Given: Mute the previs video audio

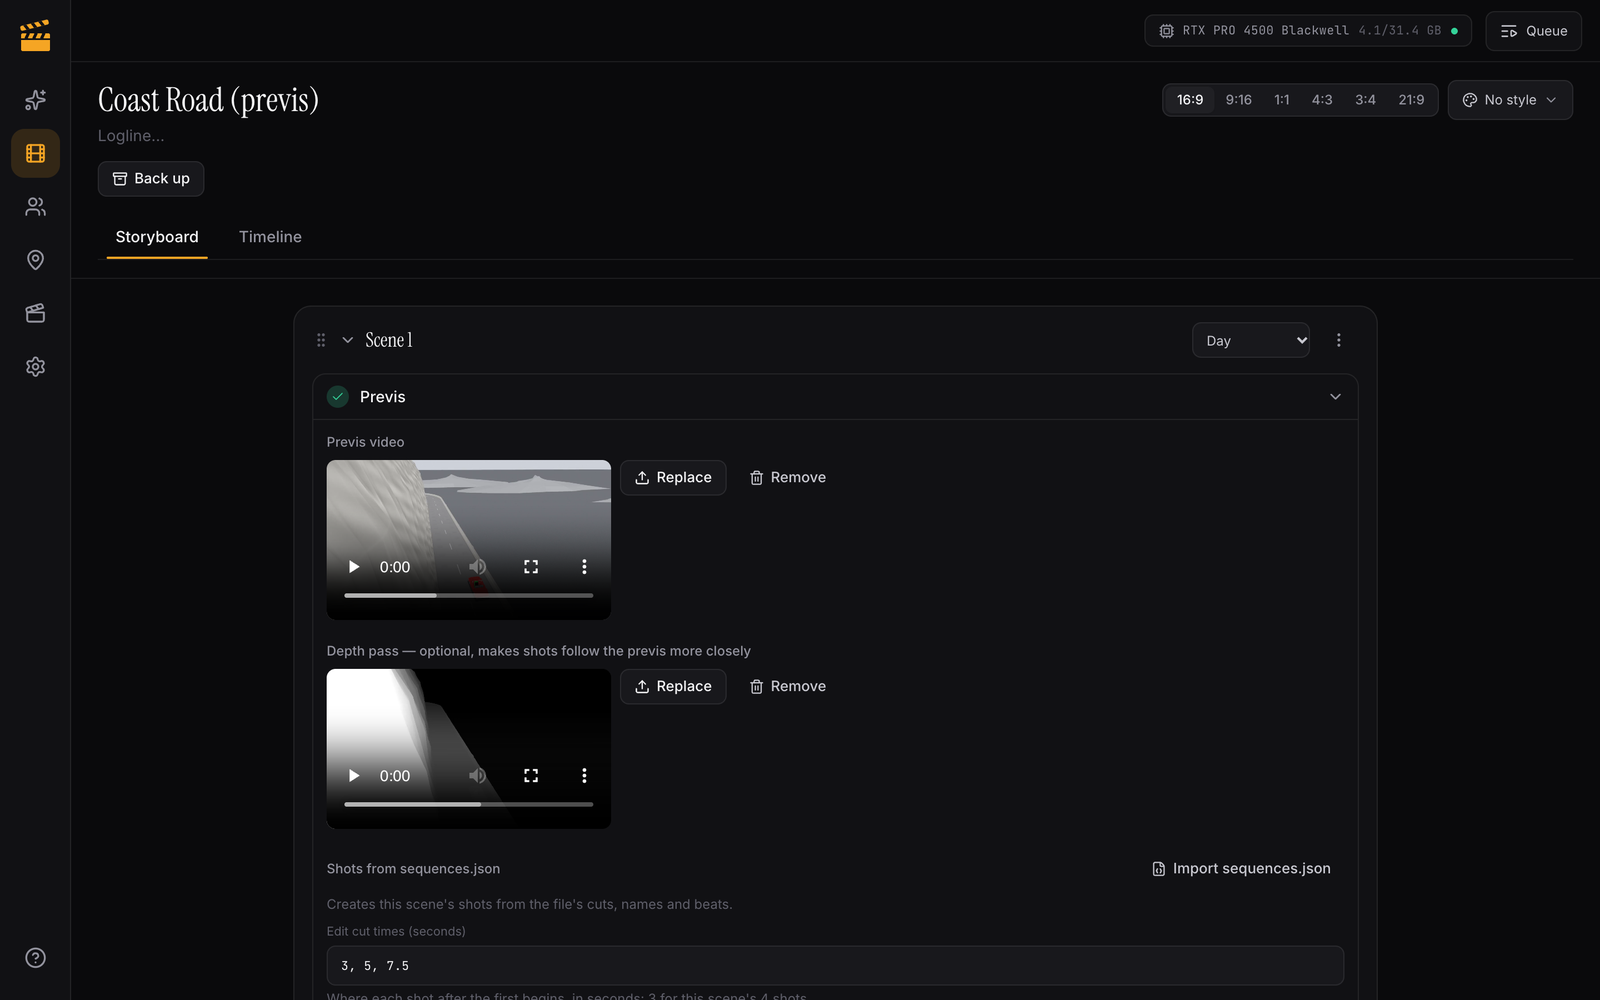Looking at the screenshot, I should 478,567.
